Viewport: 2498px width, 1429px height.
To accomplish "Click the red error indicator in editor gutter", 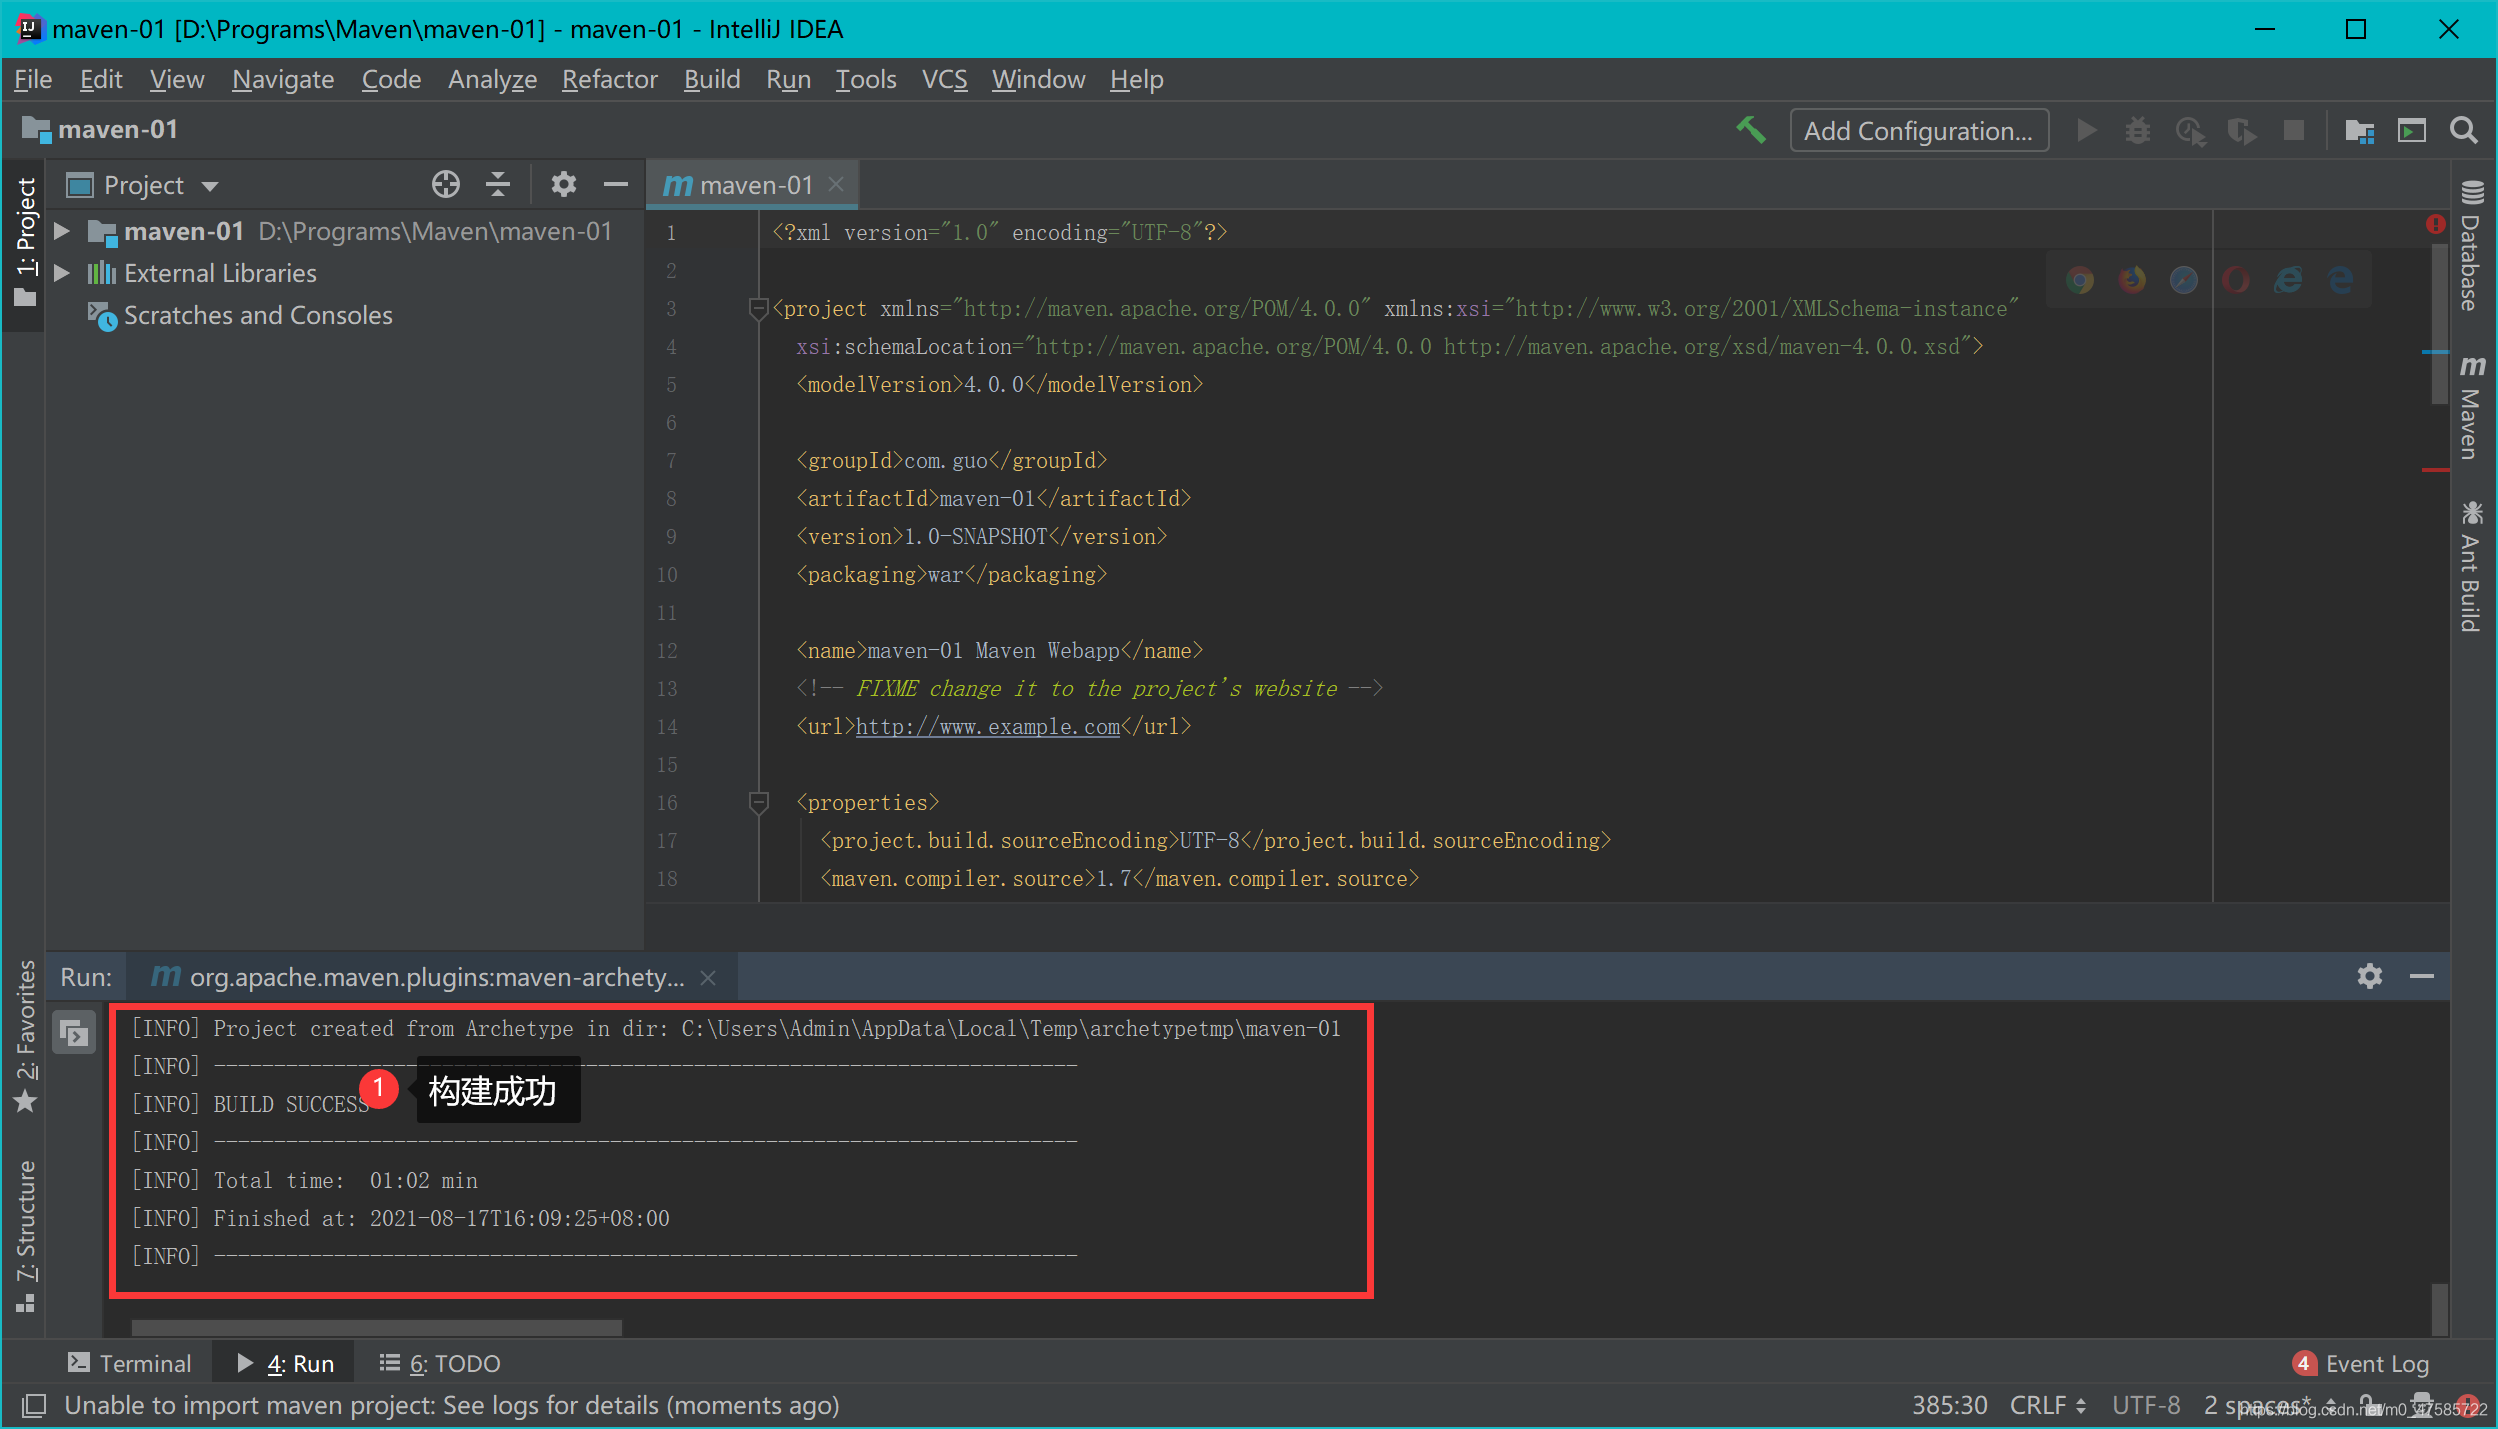I will point(2436,224).
